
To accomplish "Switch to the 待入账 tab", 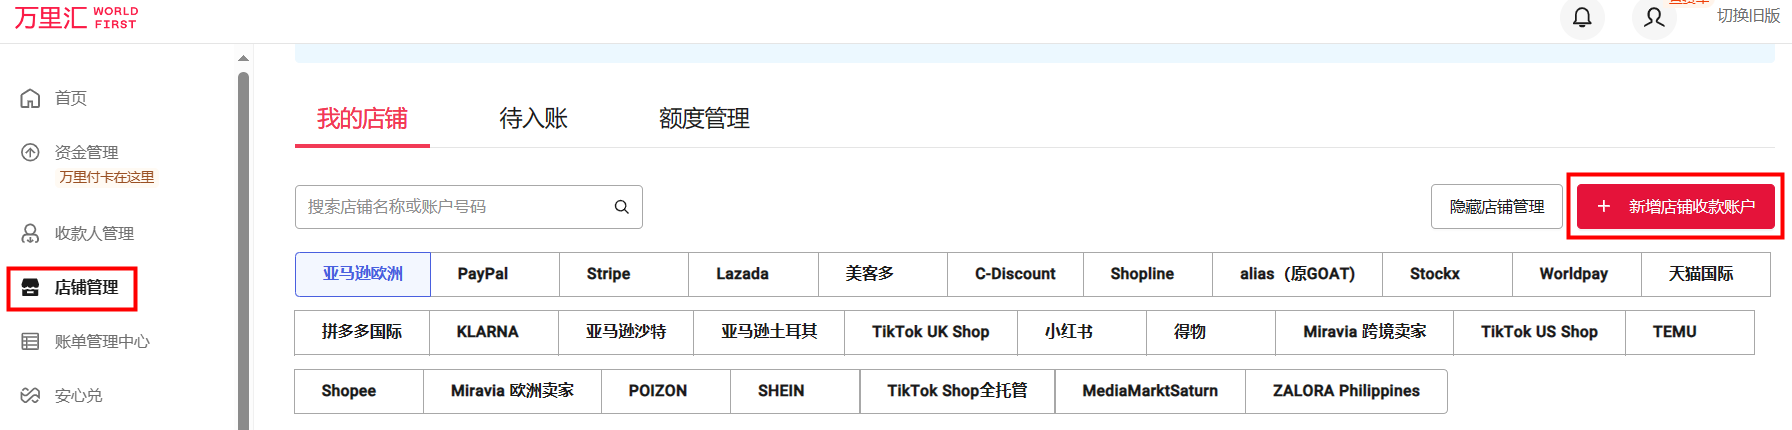I will (x=533, y=119).
